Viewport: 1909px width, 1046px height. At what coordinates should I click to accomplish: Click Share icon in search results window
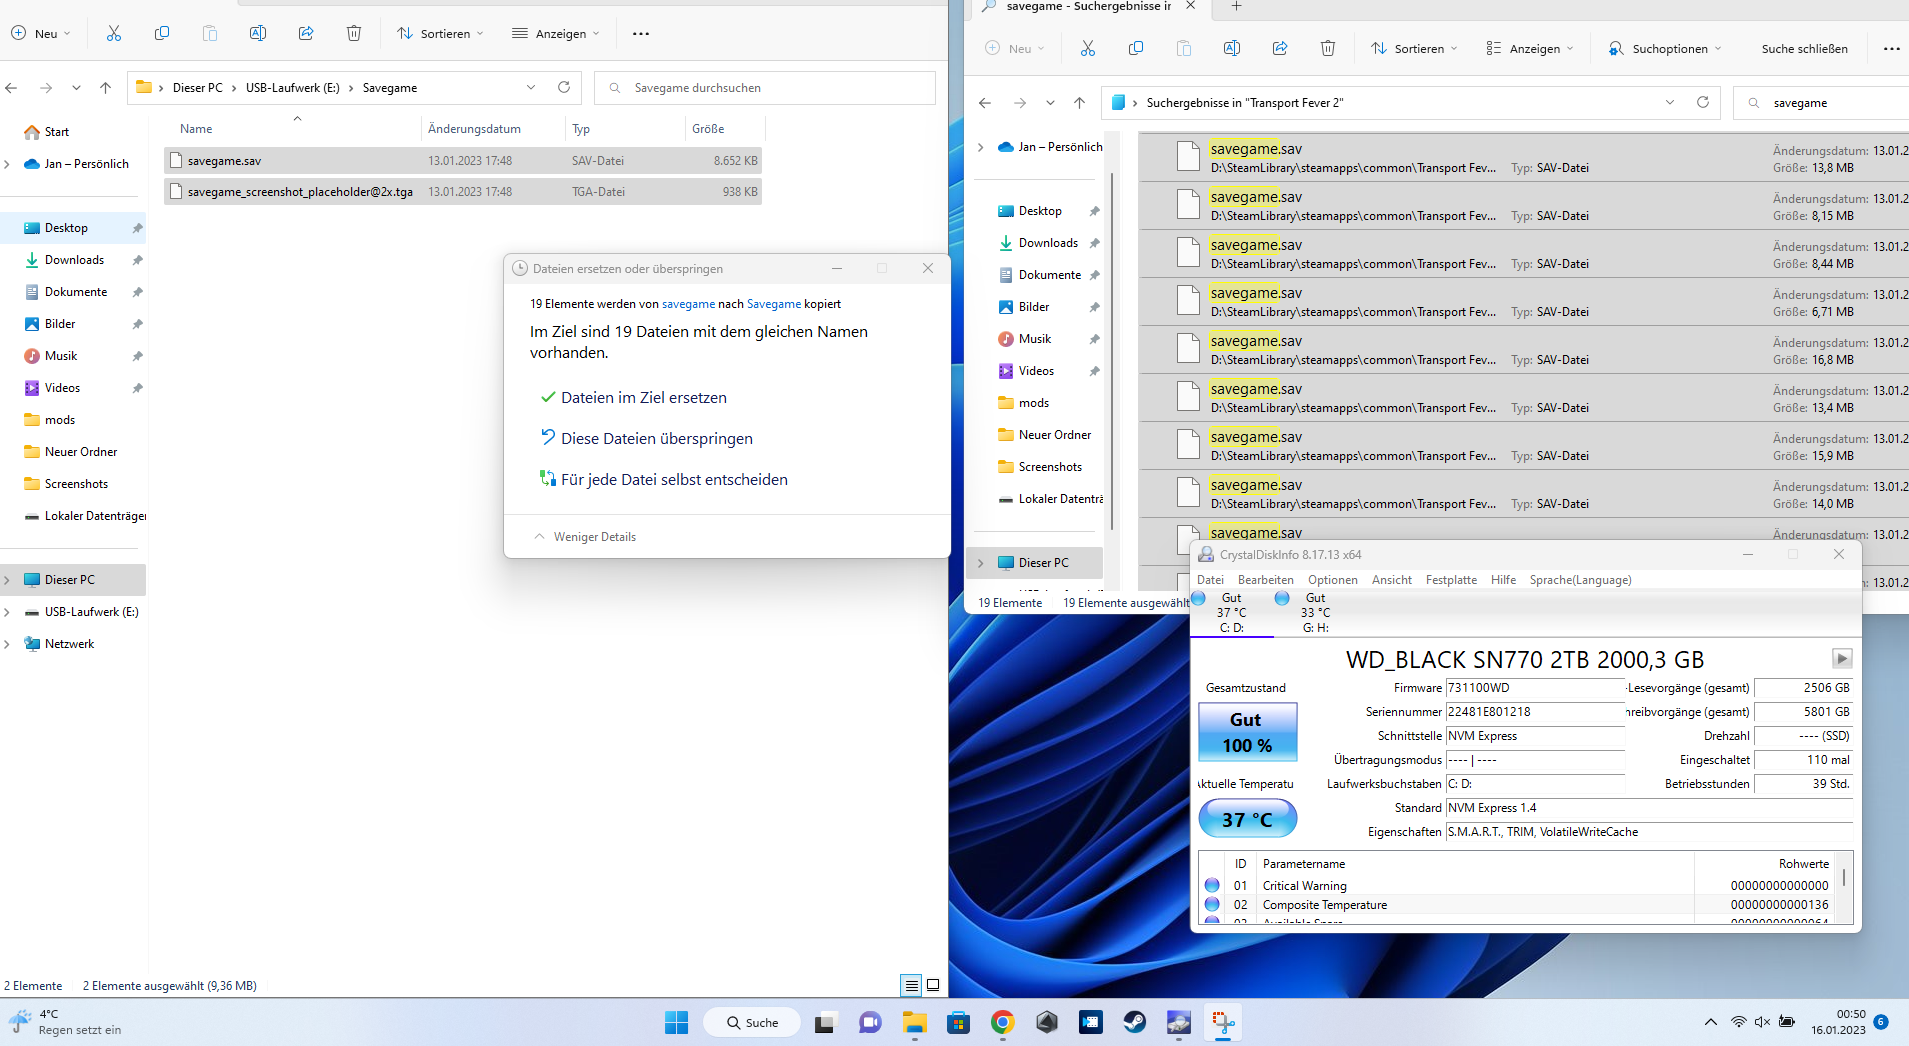tap(1280, 48)
